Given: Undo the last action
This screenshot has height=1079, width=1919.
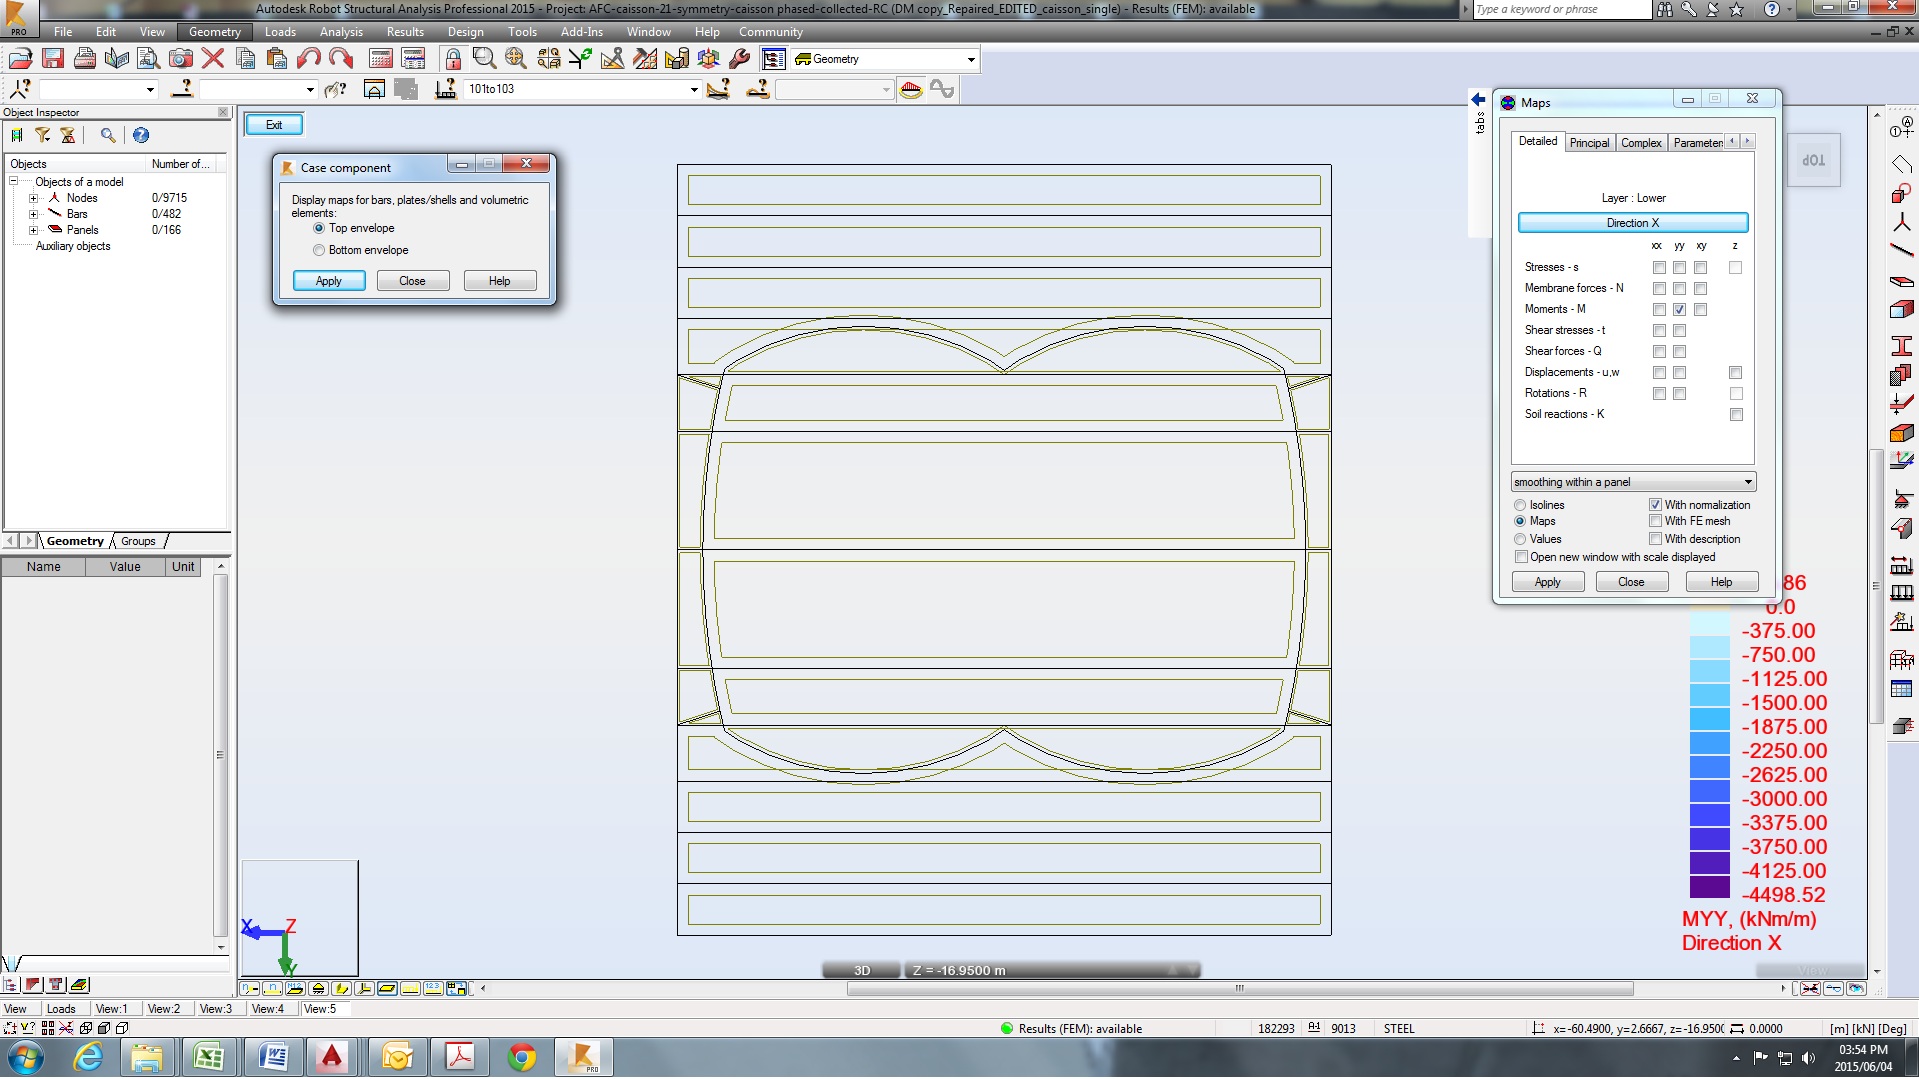Looking at the screenshot, I should 308,58.
